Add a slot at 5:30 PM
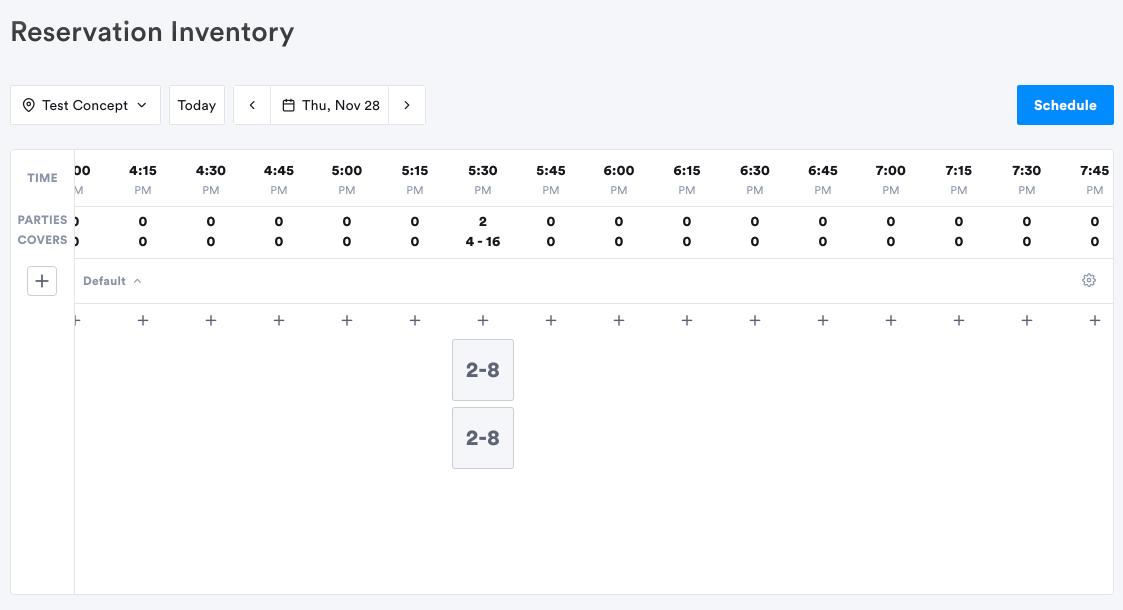 coord(483,321)
